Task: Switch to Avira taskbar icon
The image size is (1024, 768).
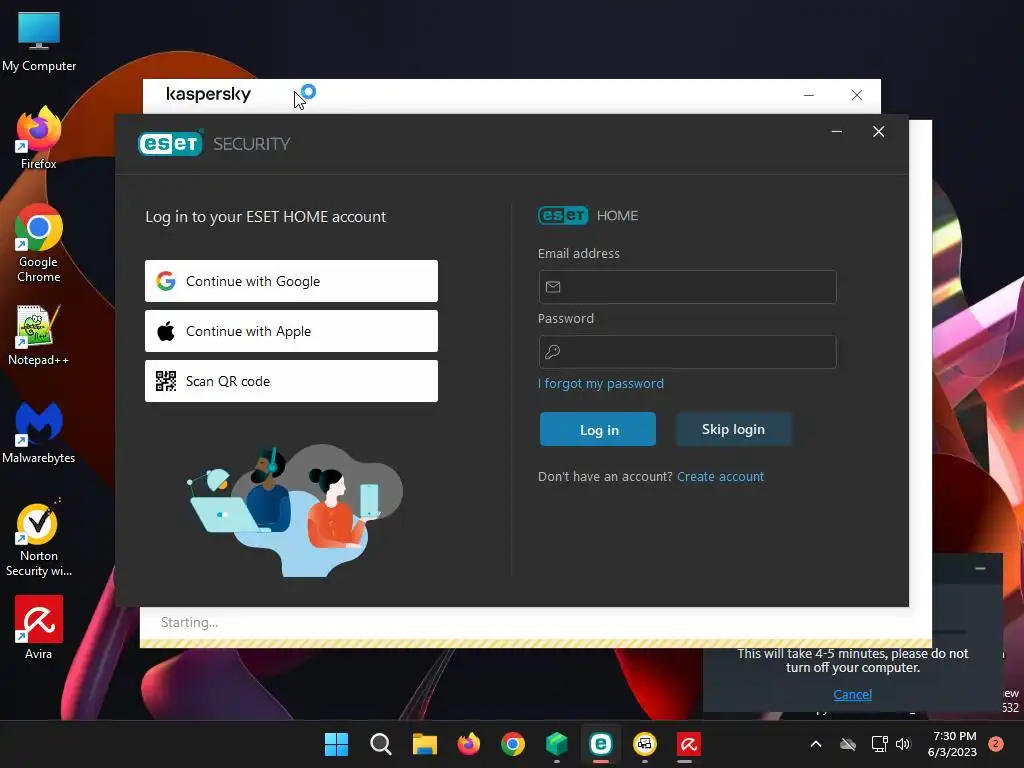Action: [x=688, y=744]
